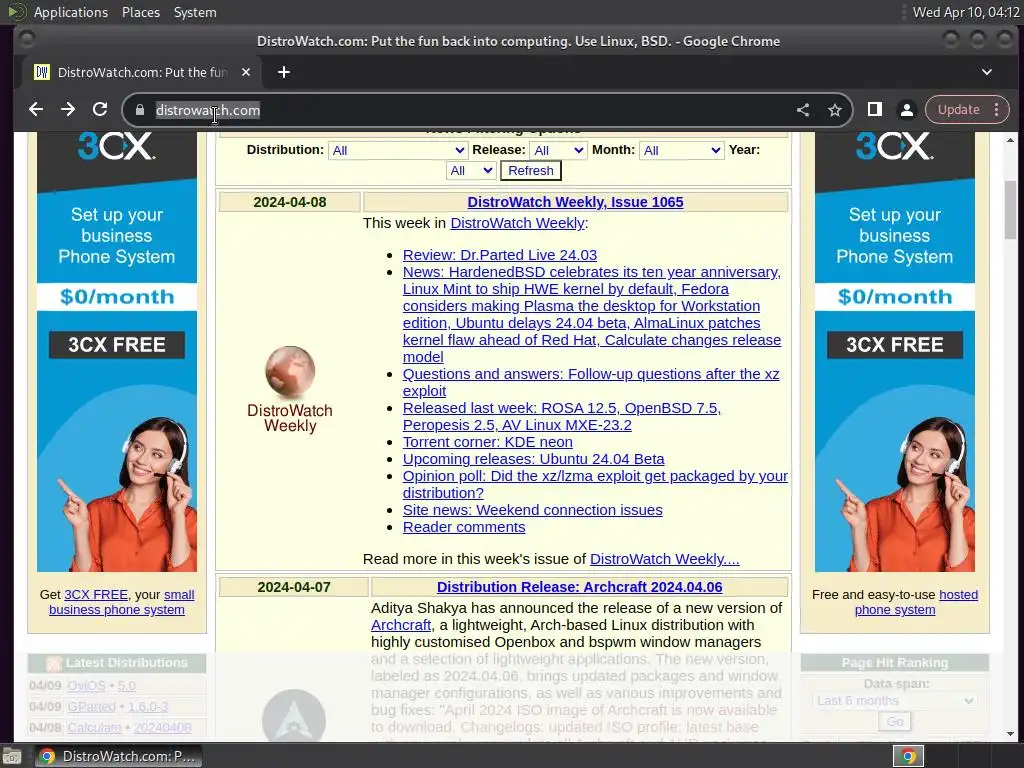The height and width of the screenshot is (768, 1024).
Task: Go back using the browser back arrow
Action: click(36, 110)
